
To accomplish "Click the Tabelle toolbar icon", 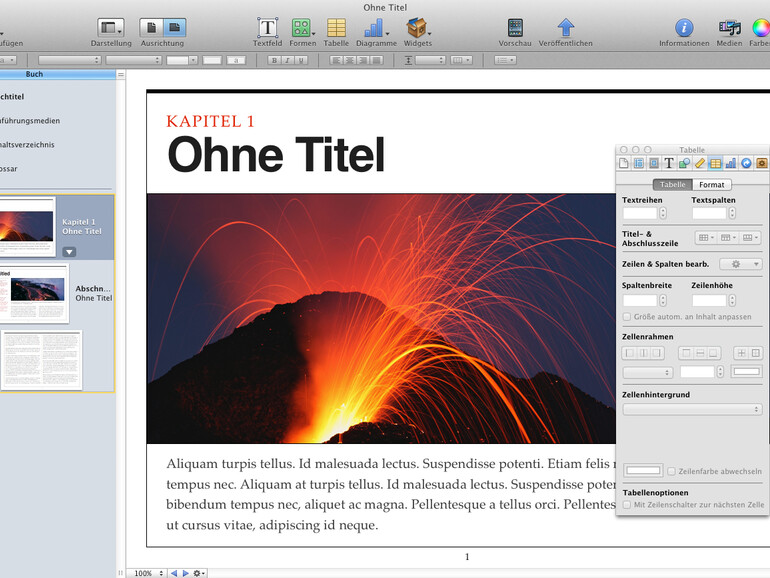I will [x=336, y=28].
